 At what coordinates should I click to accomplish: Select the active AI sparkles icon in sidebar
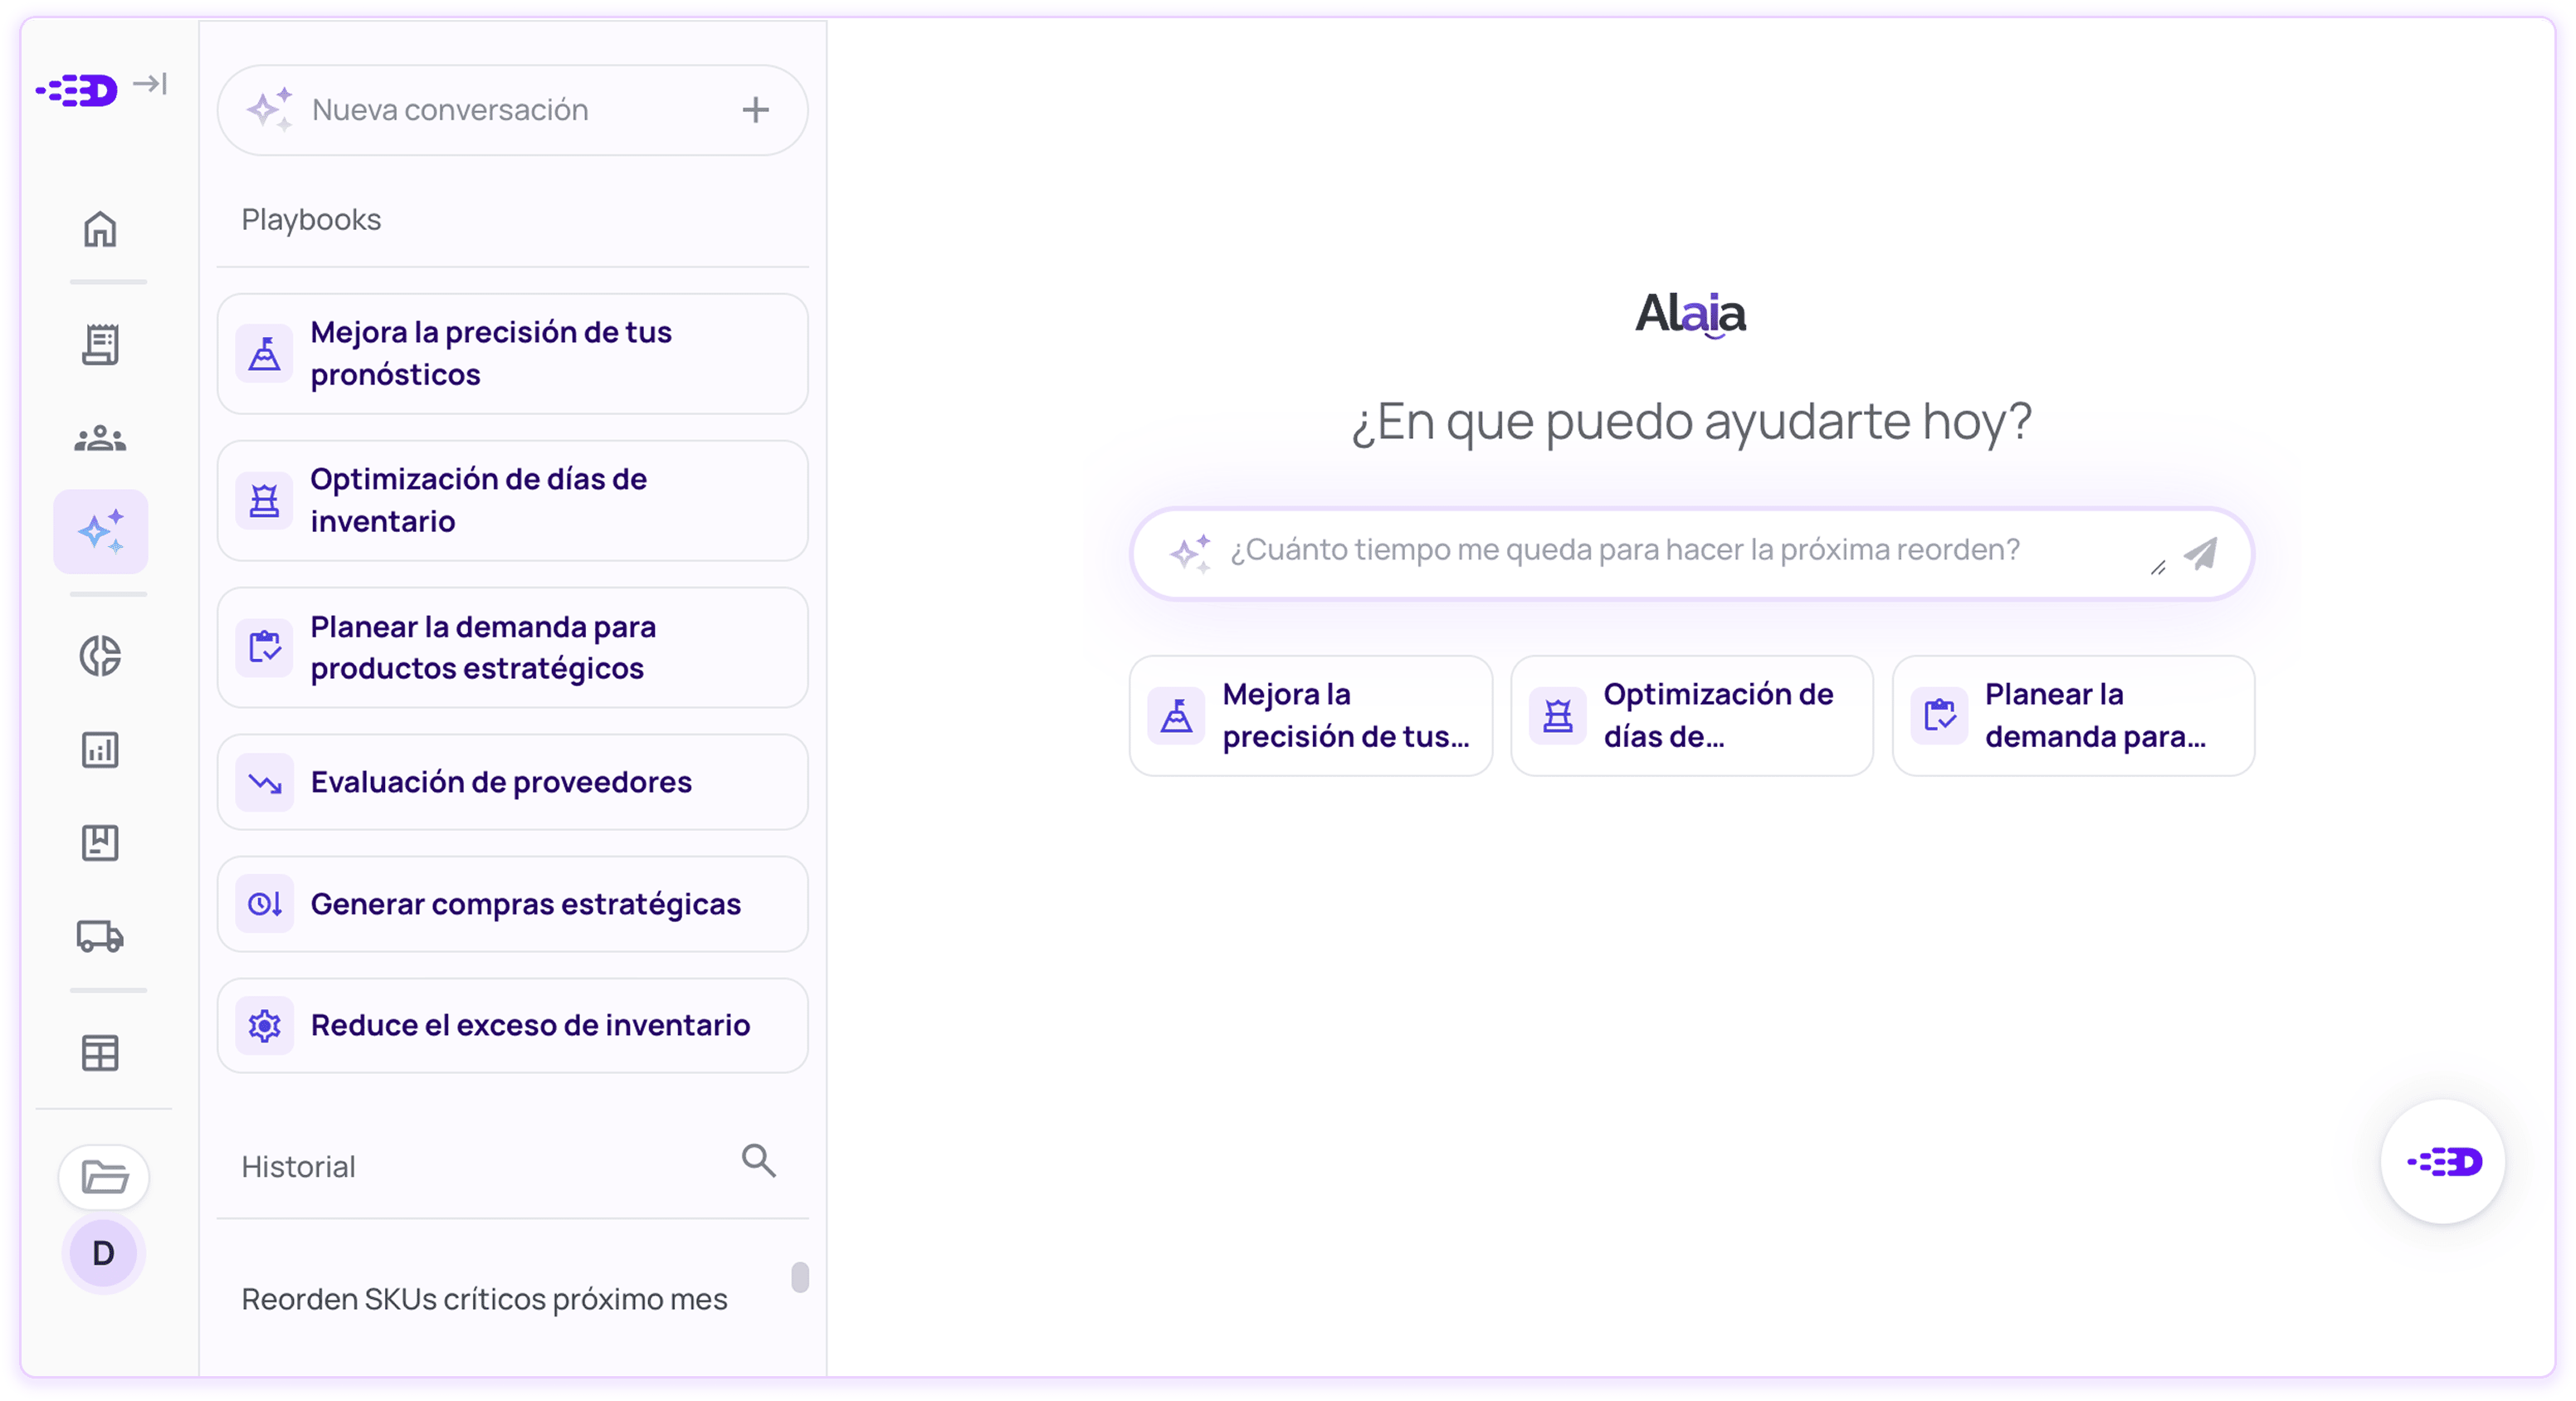tap(101, 532)
